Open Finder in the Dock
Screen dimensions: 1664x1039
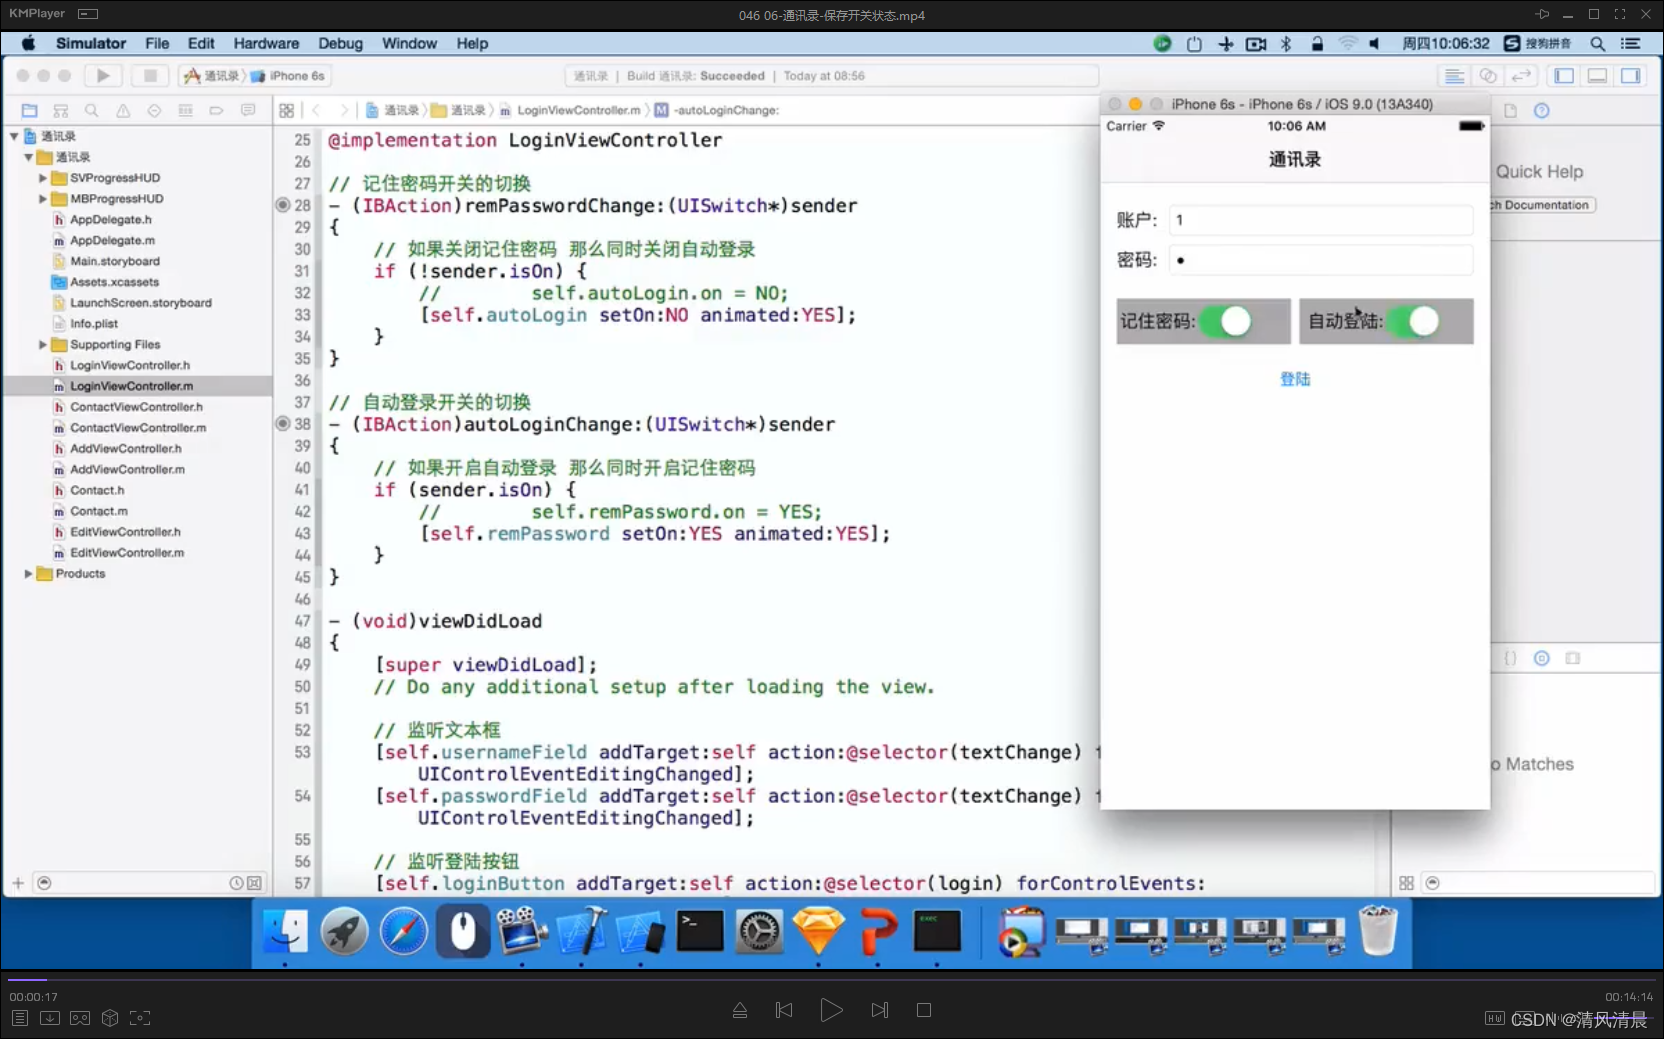click(x=285, y=931)
